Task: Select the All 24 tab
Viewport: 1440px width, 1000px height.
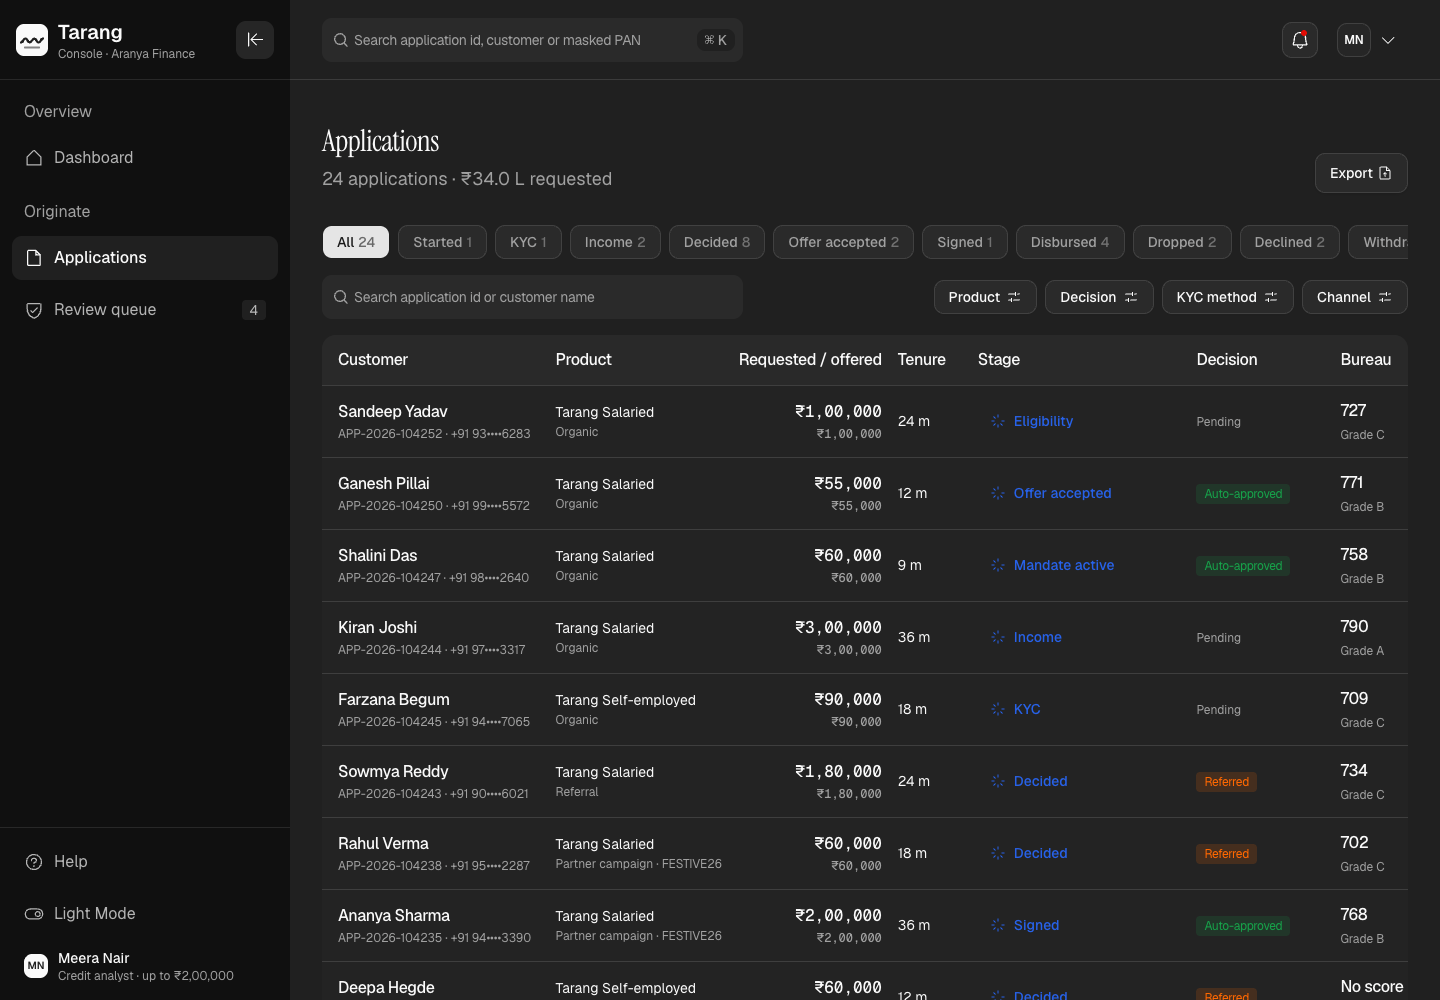Action: pyautogui.click(x=356, y=242)
